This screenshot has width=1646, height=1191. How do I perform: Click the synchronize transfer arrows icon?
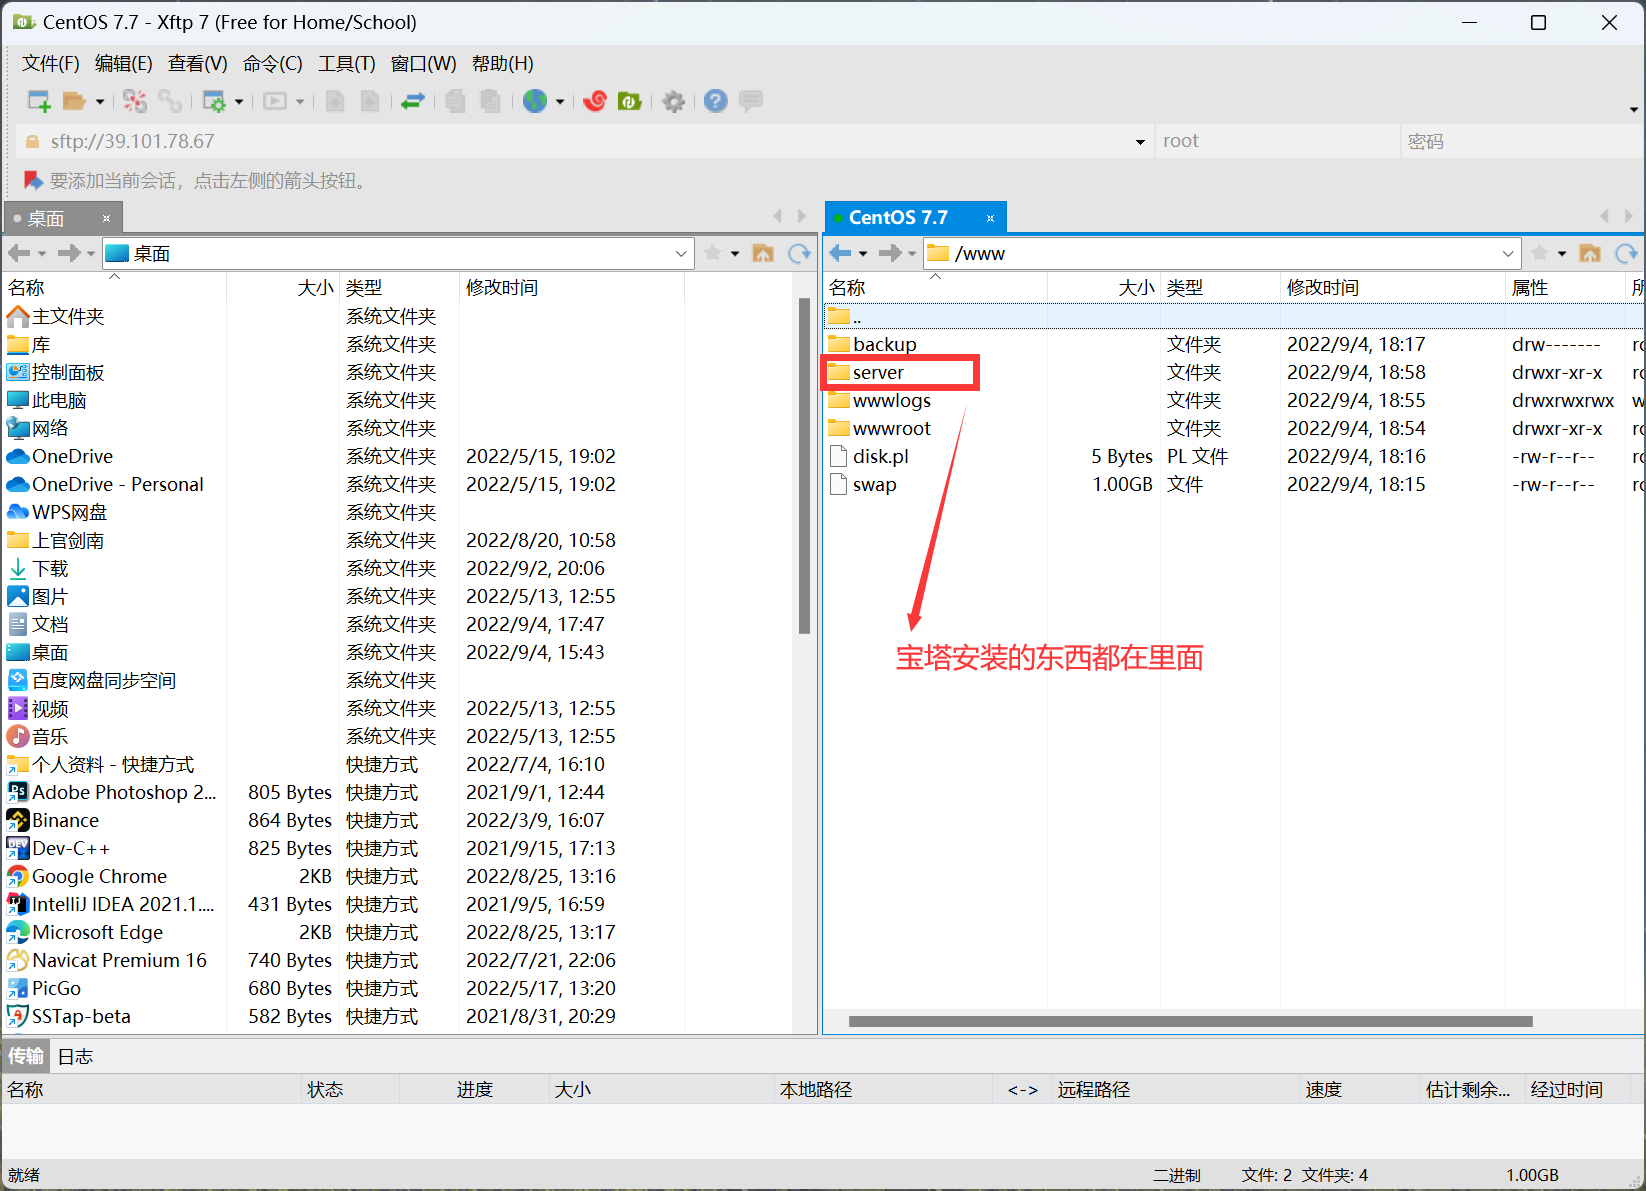413,101
